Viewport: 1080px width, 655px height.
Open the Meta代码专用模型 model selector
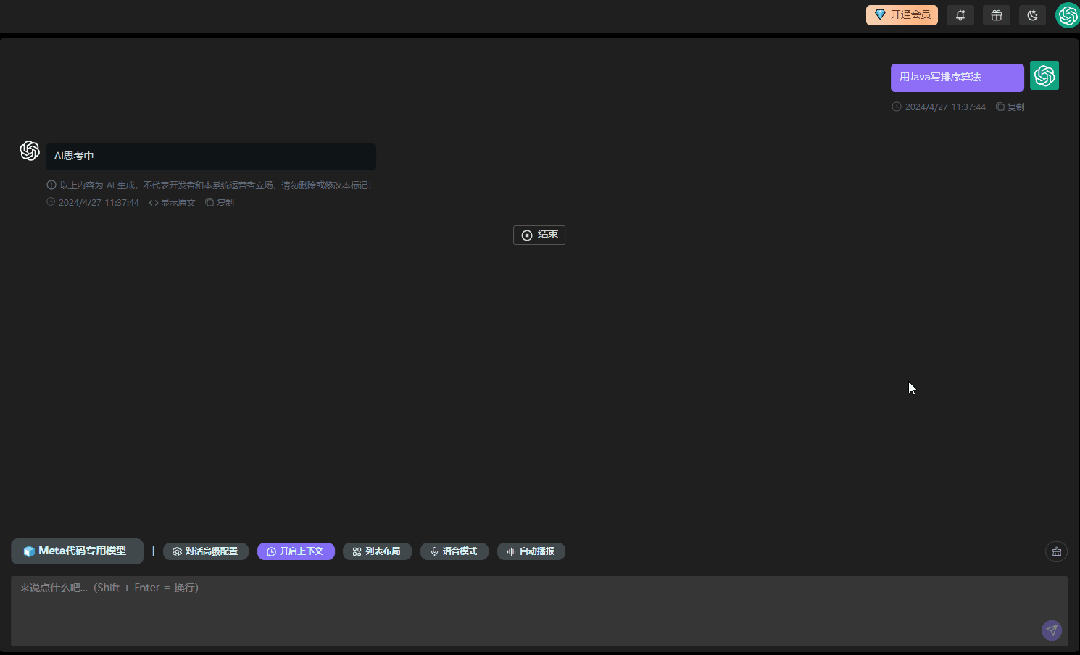tap(77, 551)
